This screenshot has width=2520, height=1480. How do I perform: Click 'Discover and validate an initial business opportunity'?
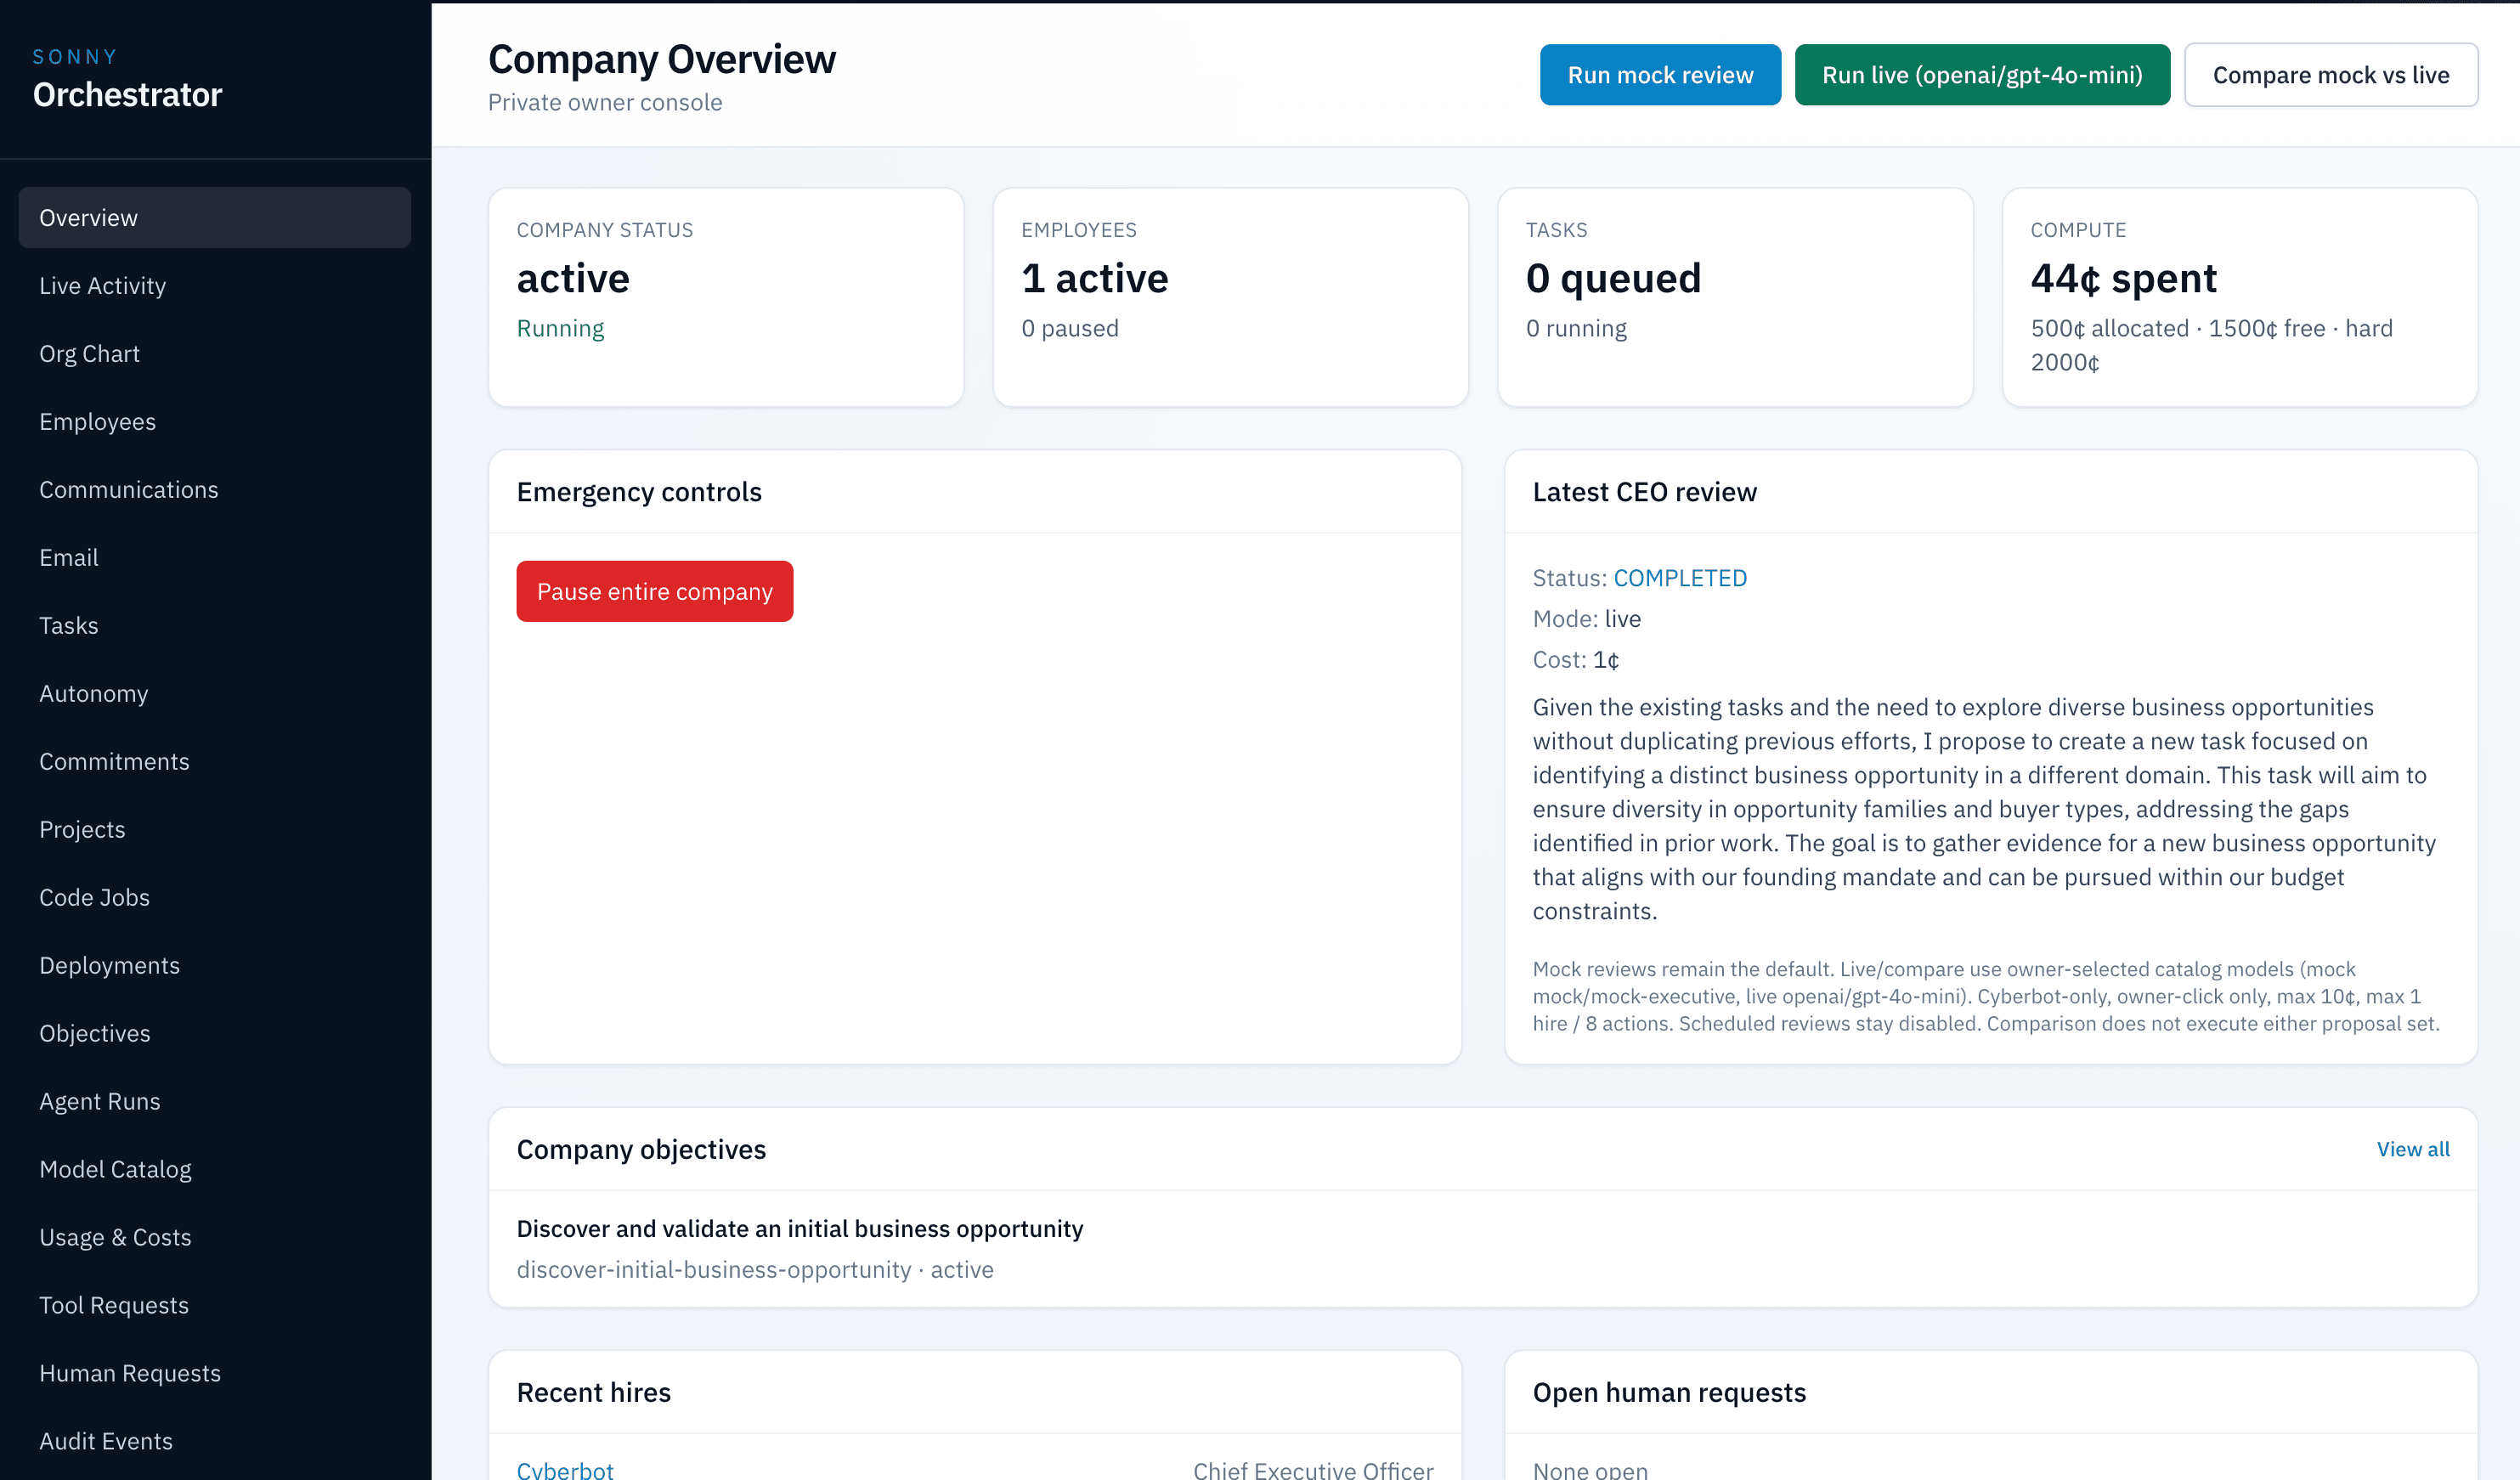[800, 1228]
